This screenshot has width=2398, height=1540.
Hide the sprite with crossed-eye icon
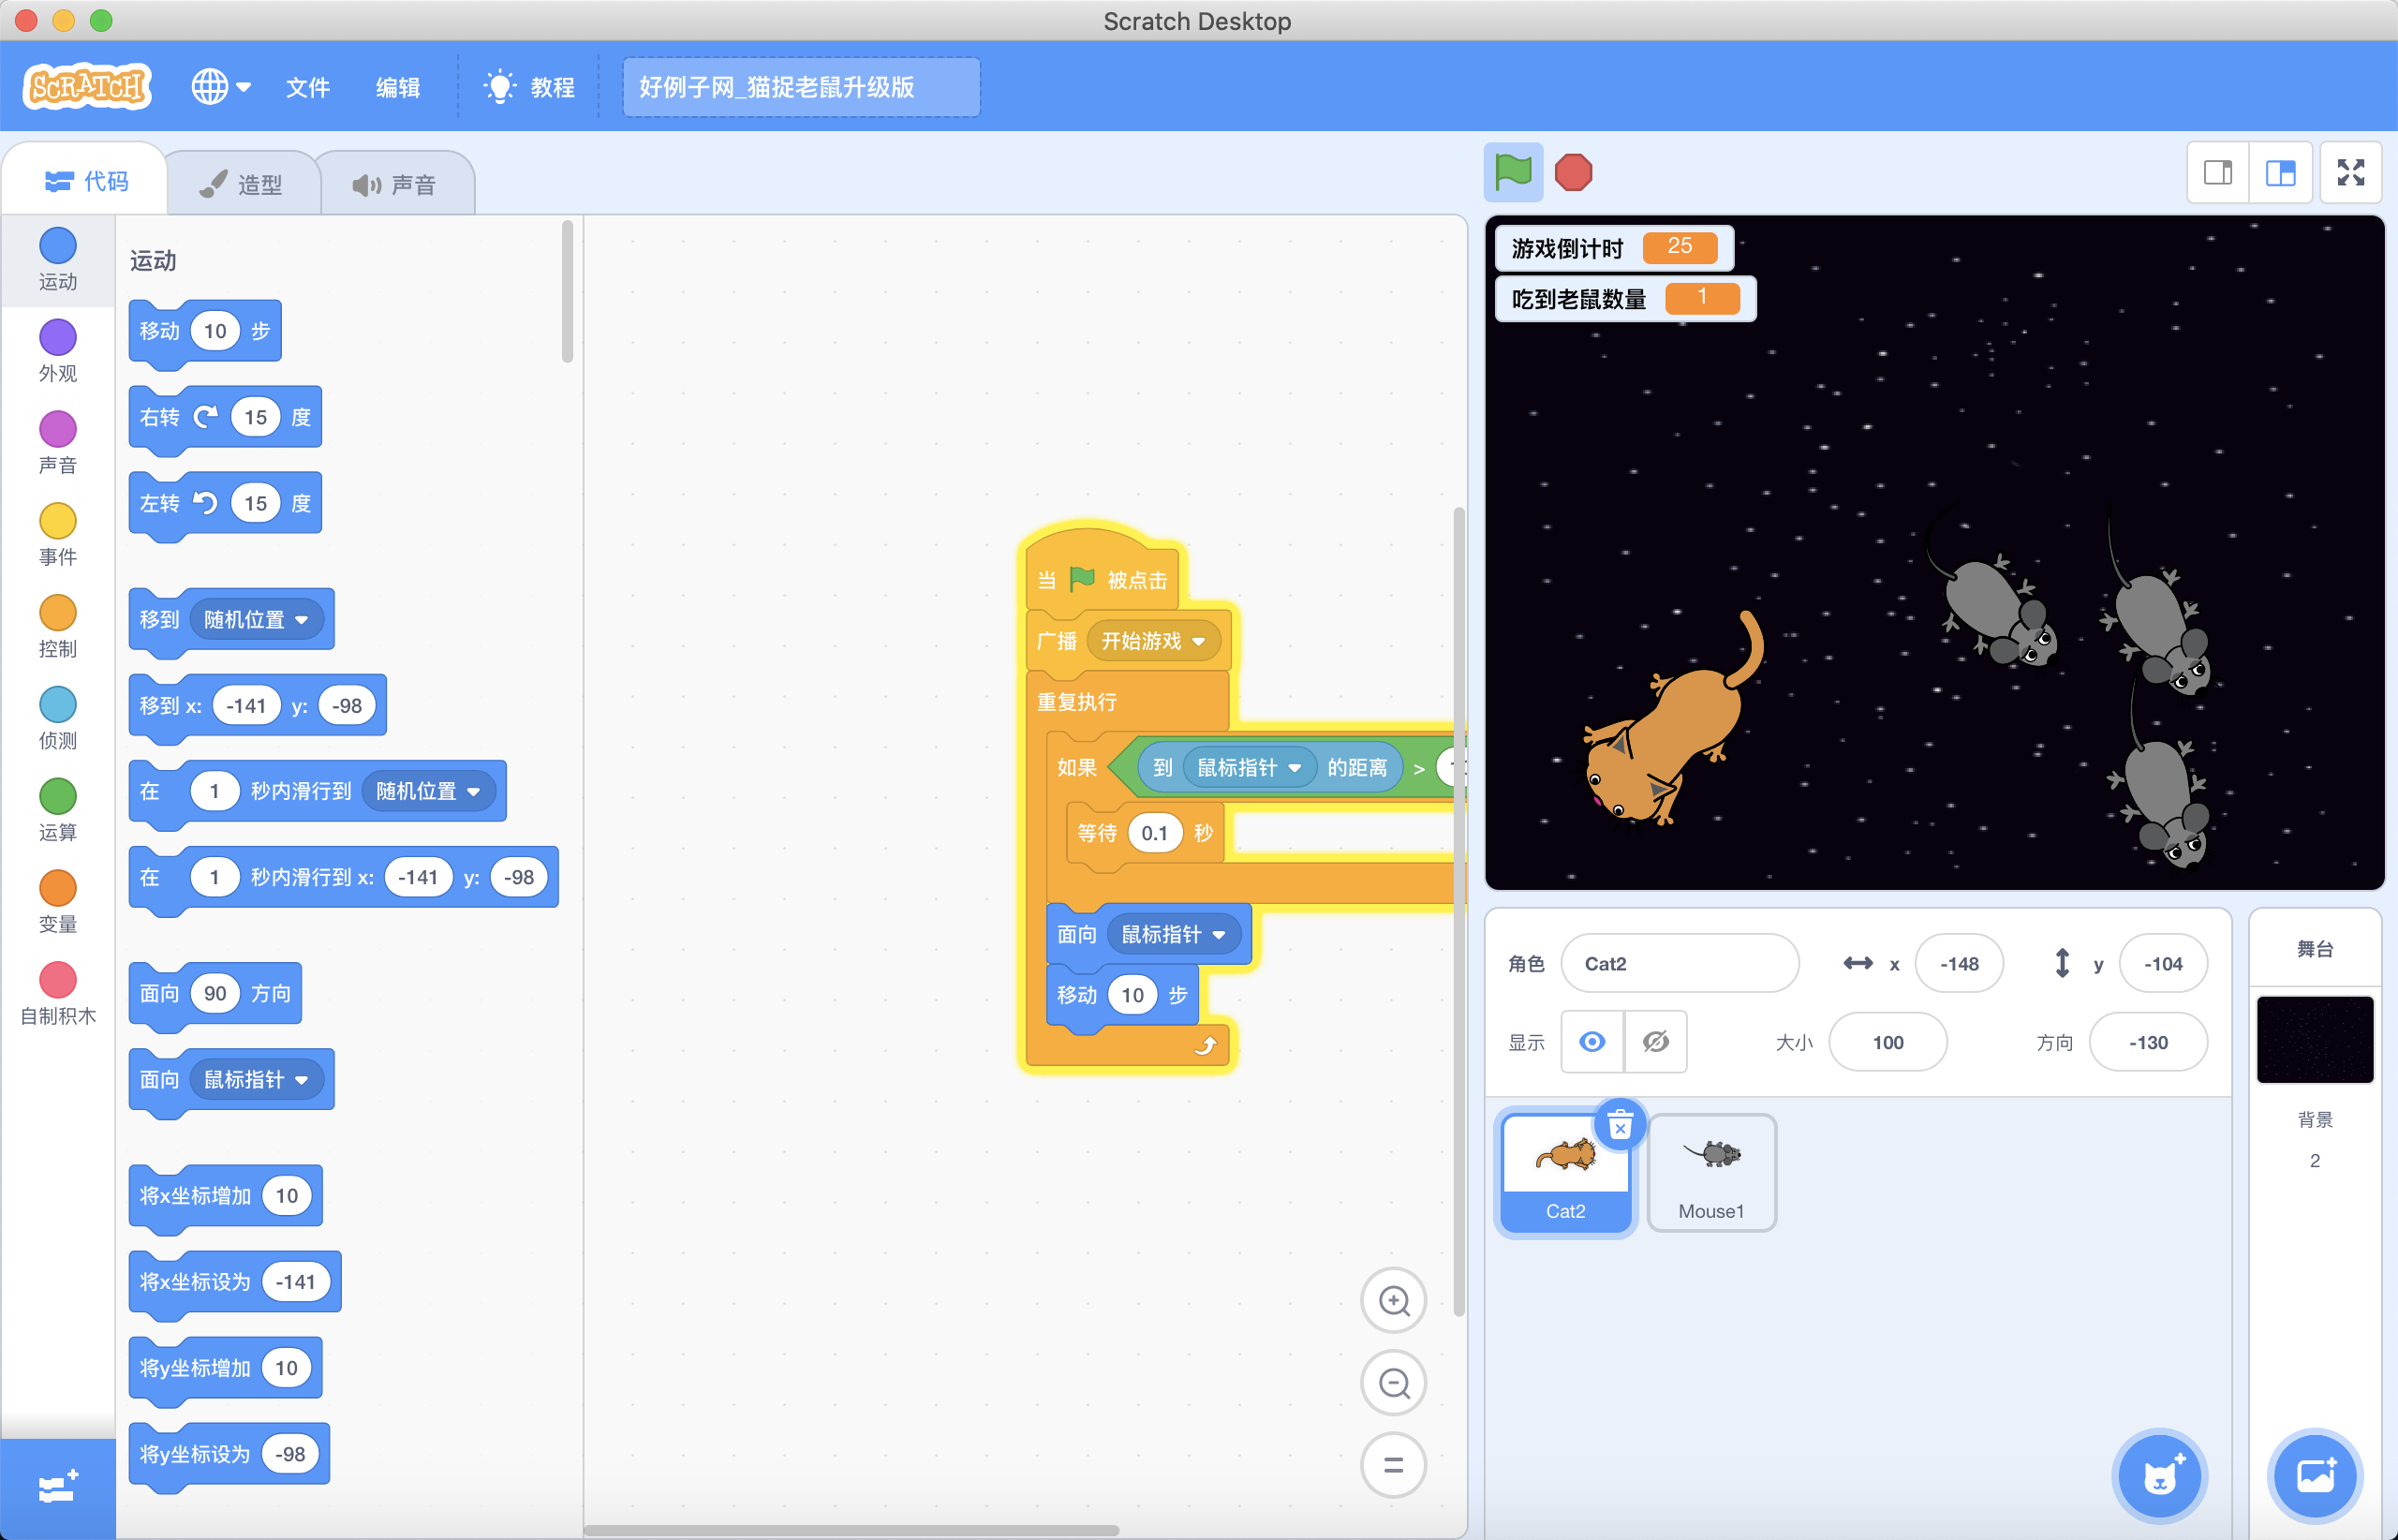click(1656, 1042)
